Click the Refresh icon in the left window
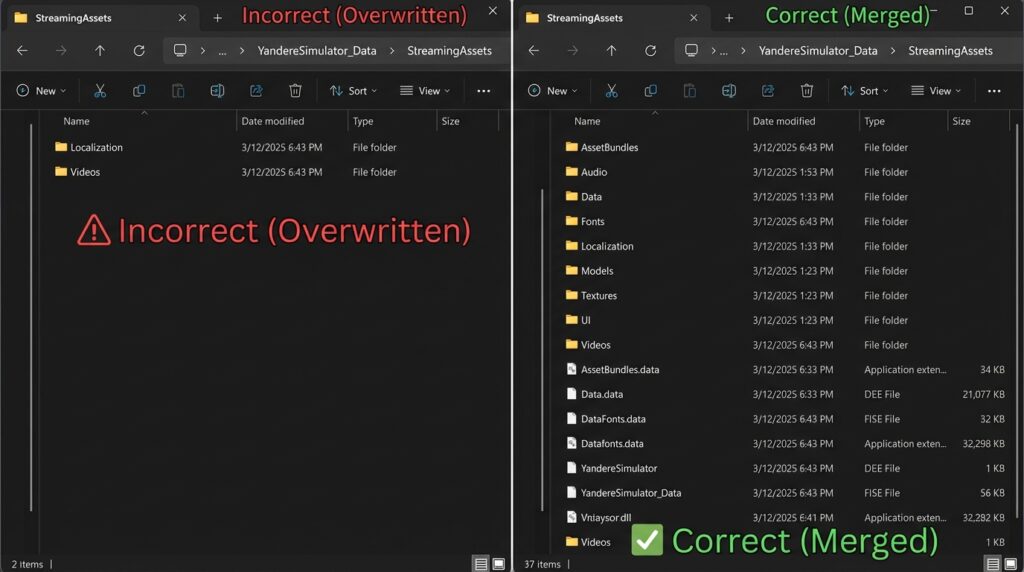The width and height of the screenshot is (1024, 572). tap(139, 51)
